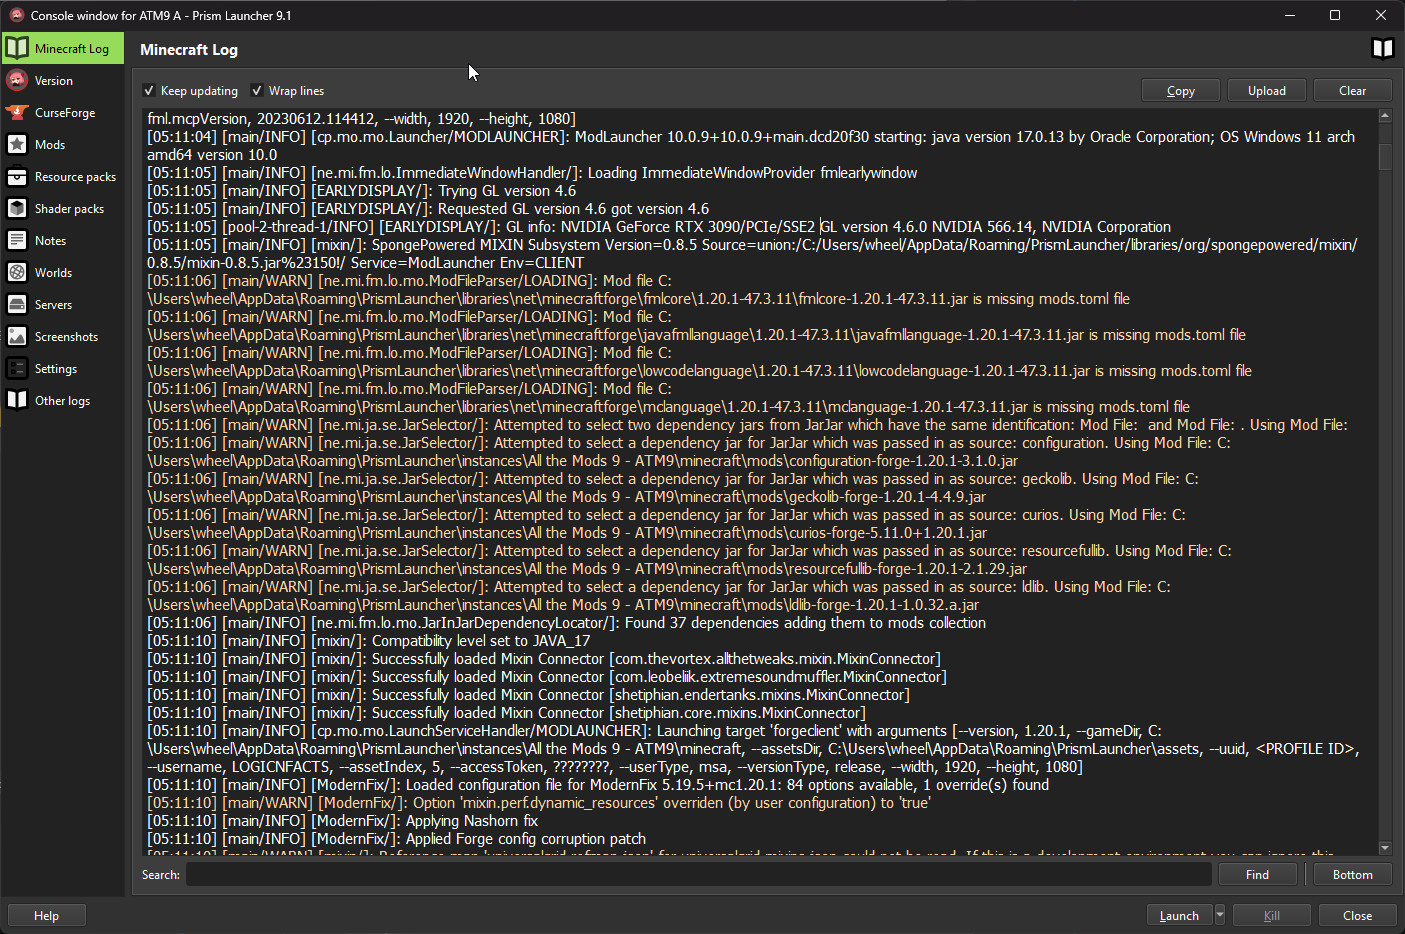The image size is (1405, 934).
Task: Open the Minecraft Log page icon
Action: point(17,48)
